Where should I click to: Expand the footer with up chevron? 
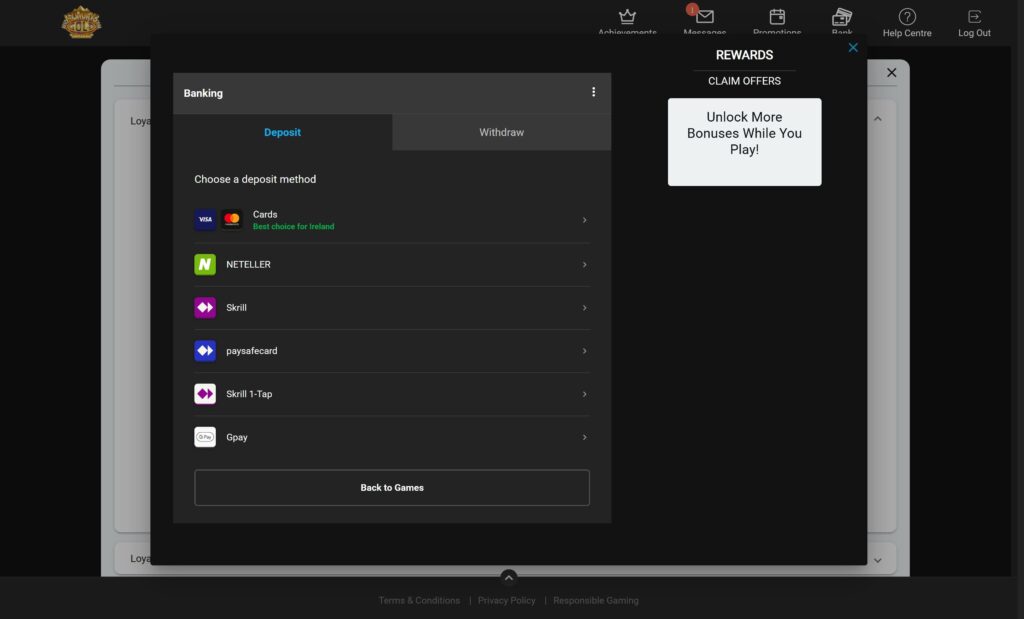(508, 577)
